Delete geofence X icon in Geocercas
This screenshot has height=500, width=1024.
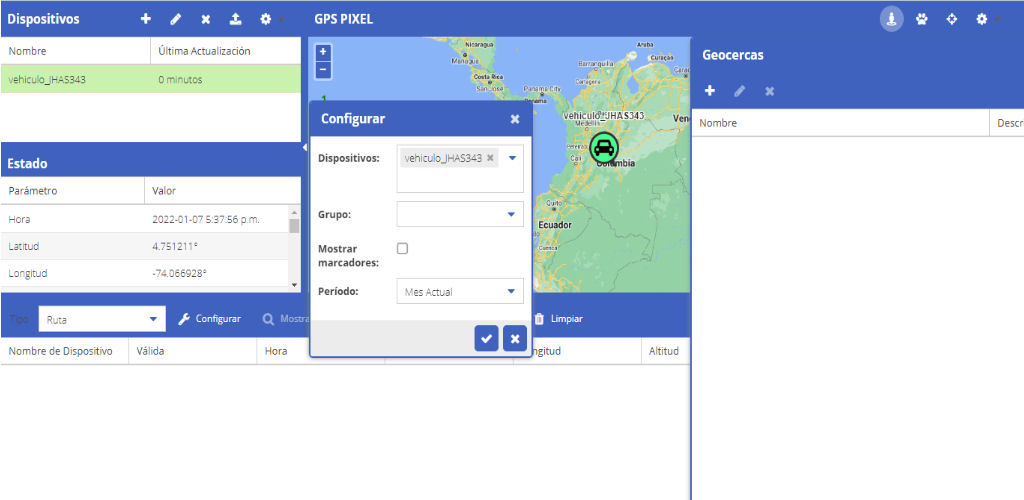click(770, 91)
